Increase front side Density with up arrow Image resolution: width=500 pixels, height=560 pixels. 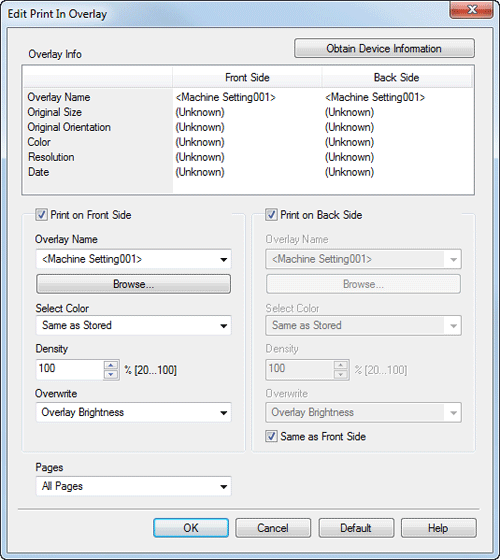[x=111, y=365]
